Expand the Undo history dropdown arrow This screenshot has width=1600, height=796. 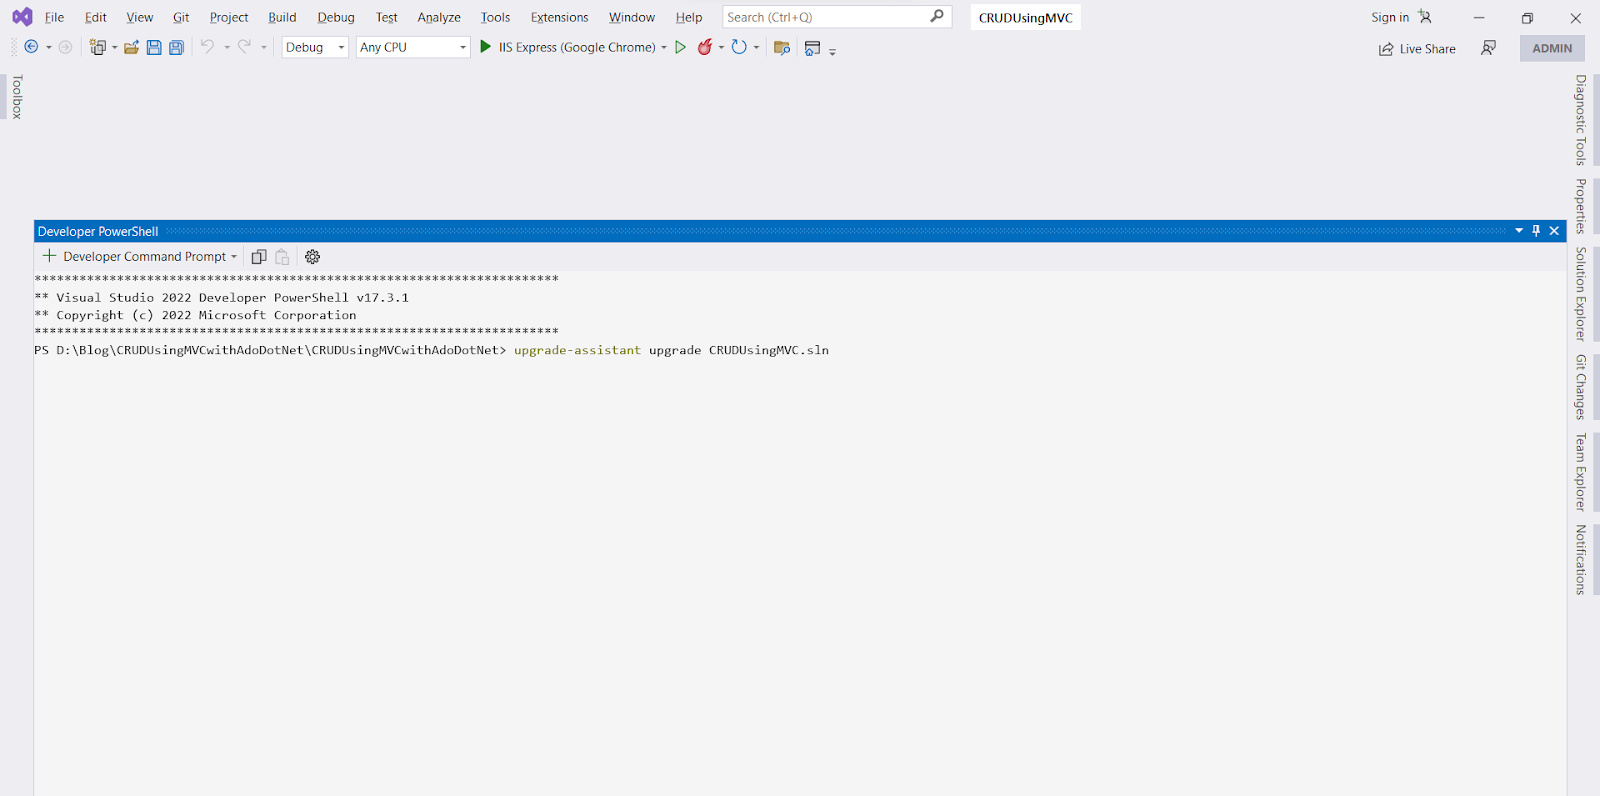[x=227, y=48]
